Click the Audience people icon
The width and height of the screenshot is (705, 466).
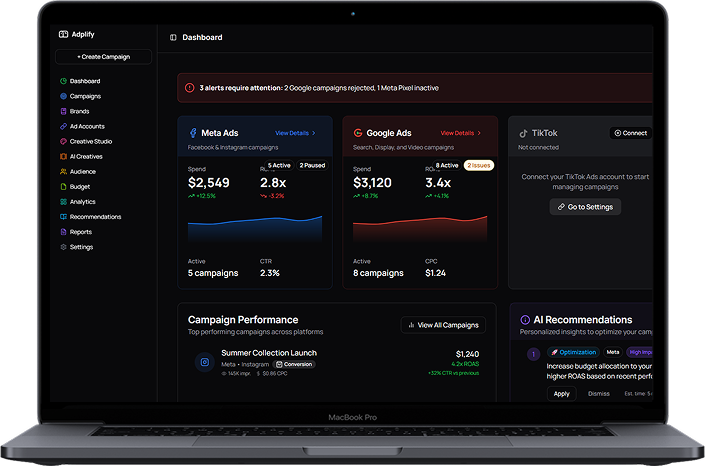pyautogui.click(x=63, y=171)
